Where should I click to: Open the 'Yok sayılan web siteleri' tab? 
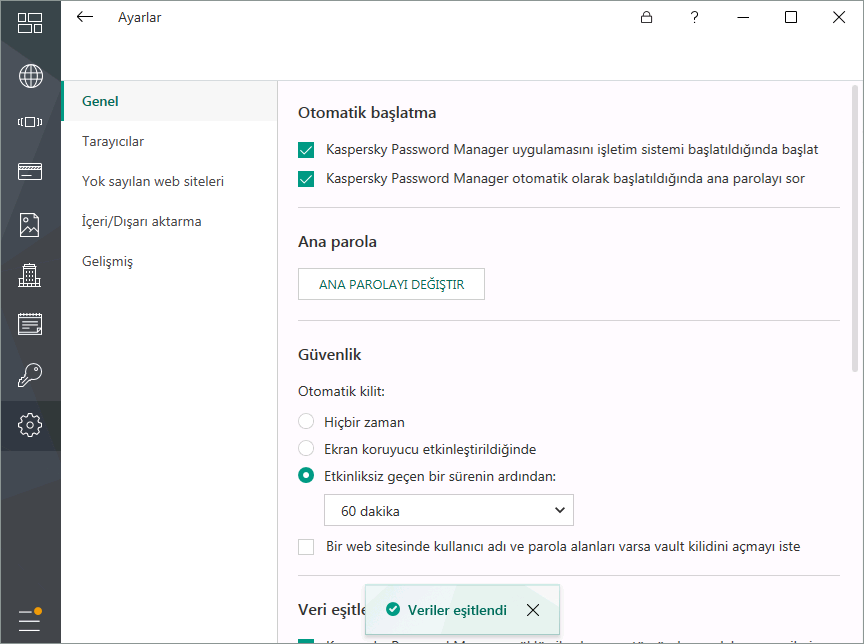169,181
